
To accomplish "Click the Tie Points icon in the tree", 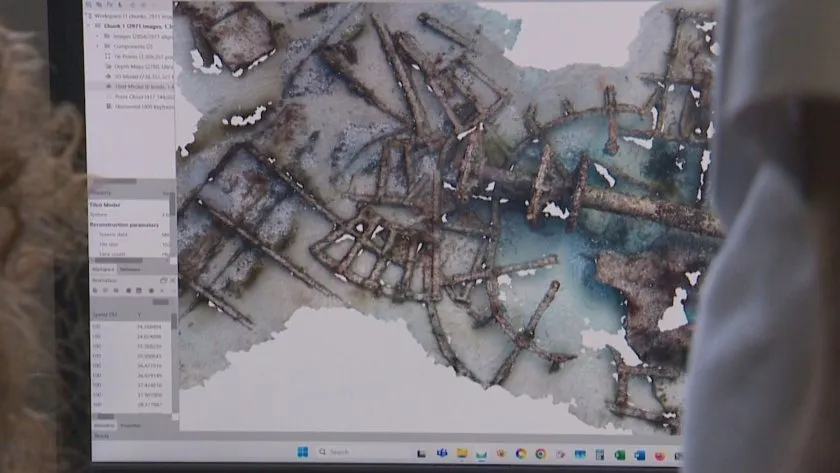I will point(106,57).
